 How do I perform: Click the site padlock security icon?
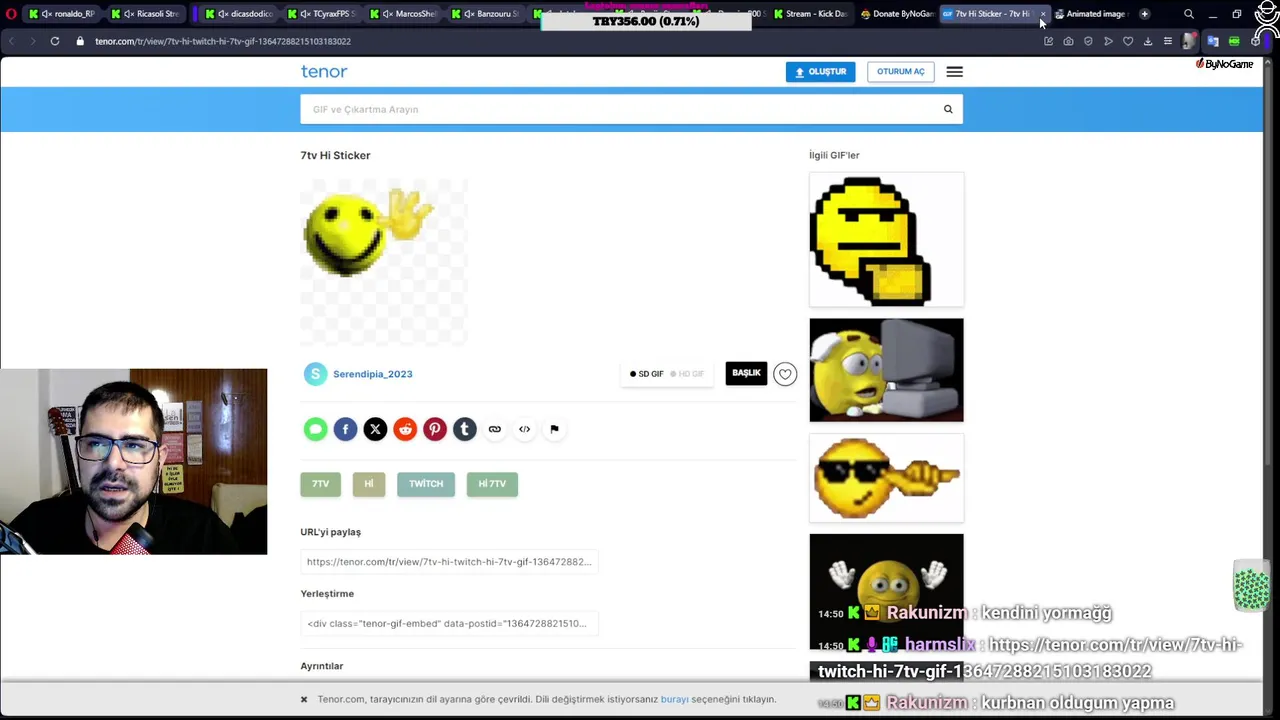click(x=80, y=41)
